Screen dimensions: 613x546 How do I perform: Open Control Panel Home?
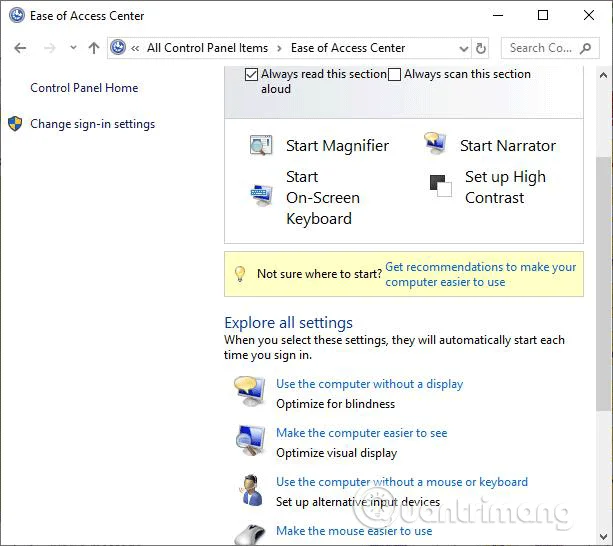click(84, 88)
